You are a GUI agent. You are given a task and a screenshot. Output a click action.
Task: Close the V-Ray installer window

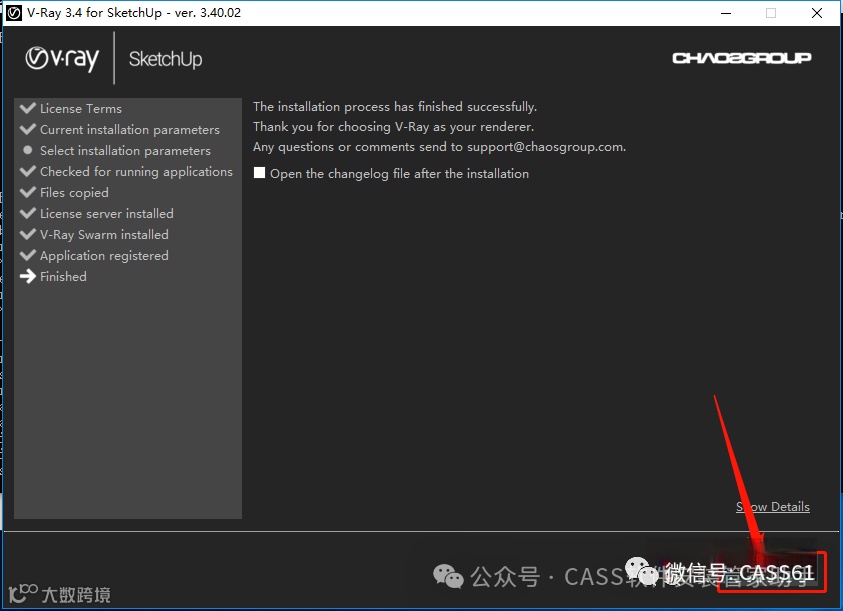pos(817,13)
